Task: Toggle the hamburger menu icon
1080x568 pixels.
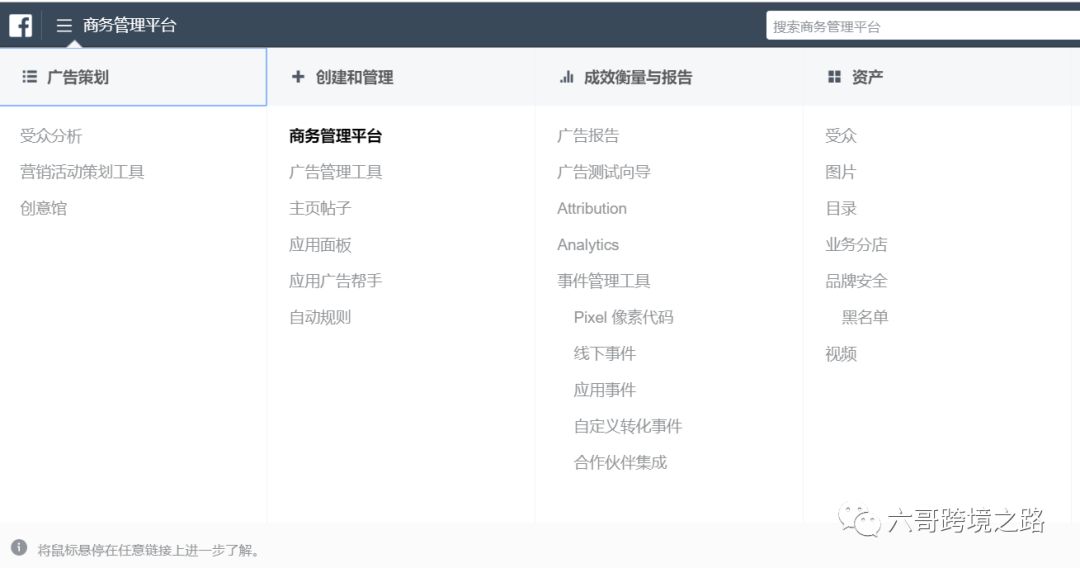Action: click(64, 25)
